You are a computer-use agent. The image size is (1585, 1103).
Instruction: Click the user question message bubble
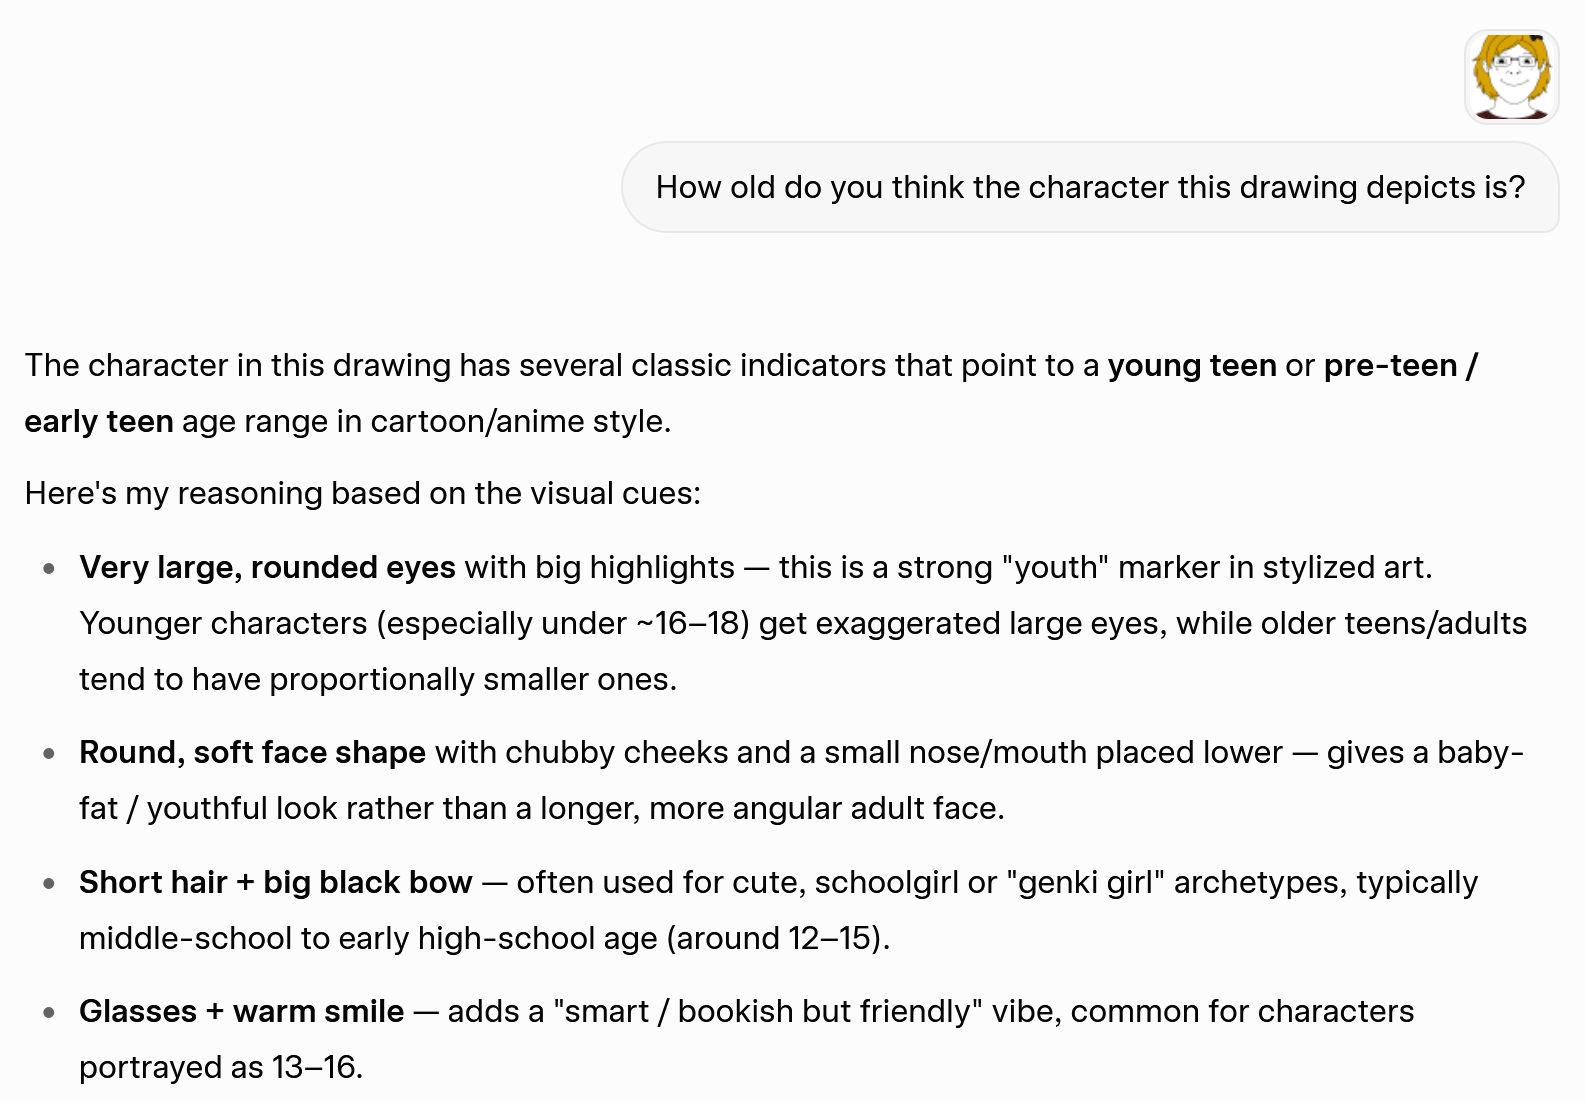(x=1090, y=188)
